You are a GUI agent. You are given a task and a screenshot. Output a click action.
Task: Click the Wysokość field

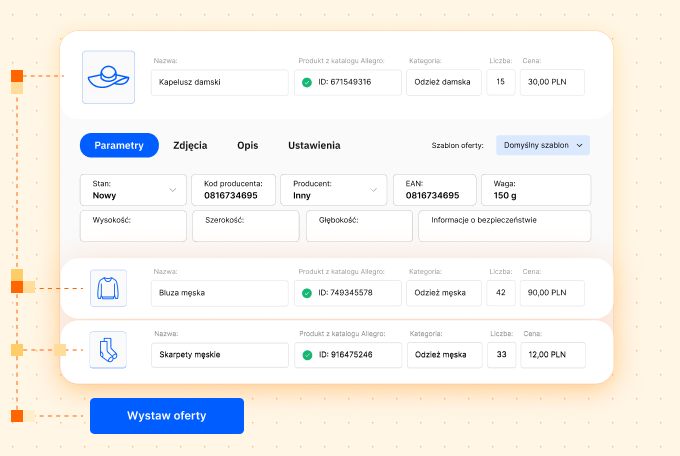133,226
